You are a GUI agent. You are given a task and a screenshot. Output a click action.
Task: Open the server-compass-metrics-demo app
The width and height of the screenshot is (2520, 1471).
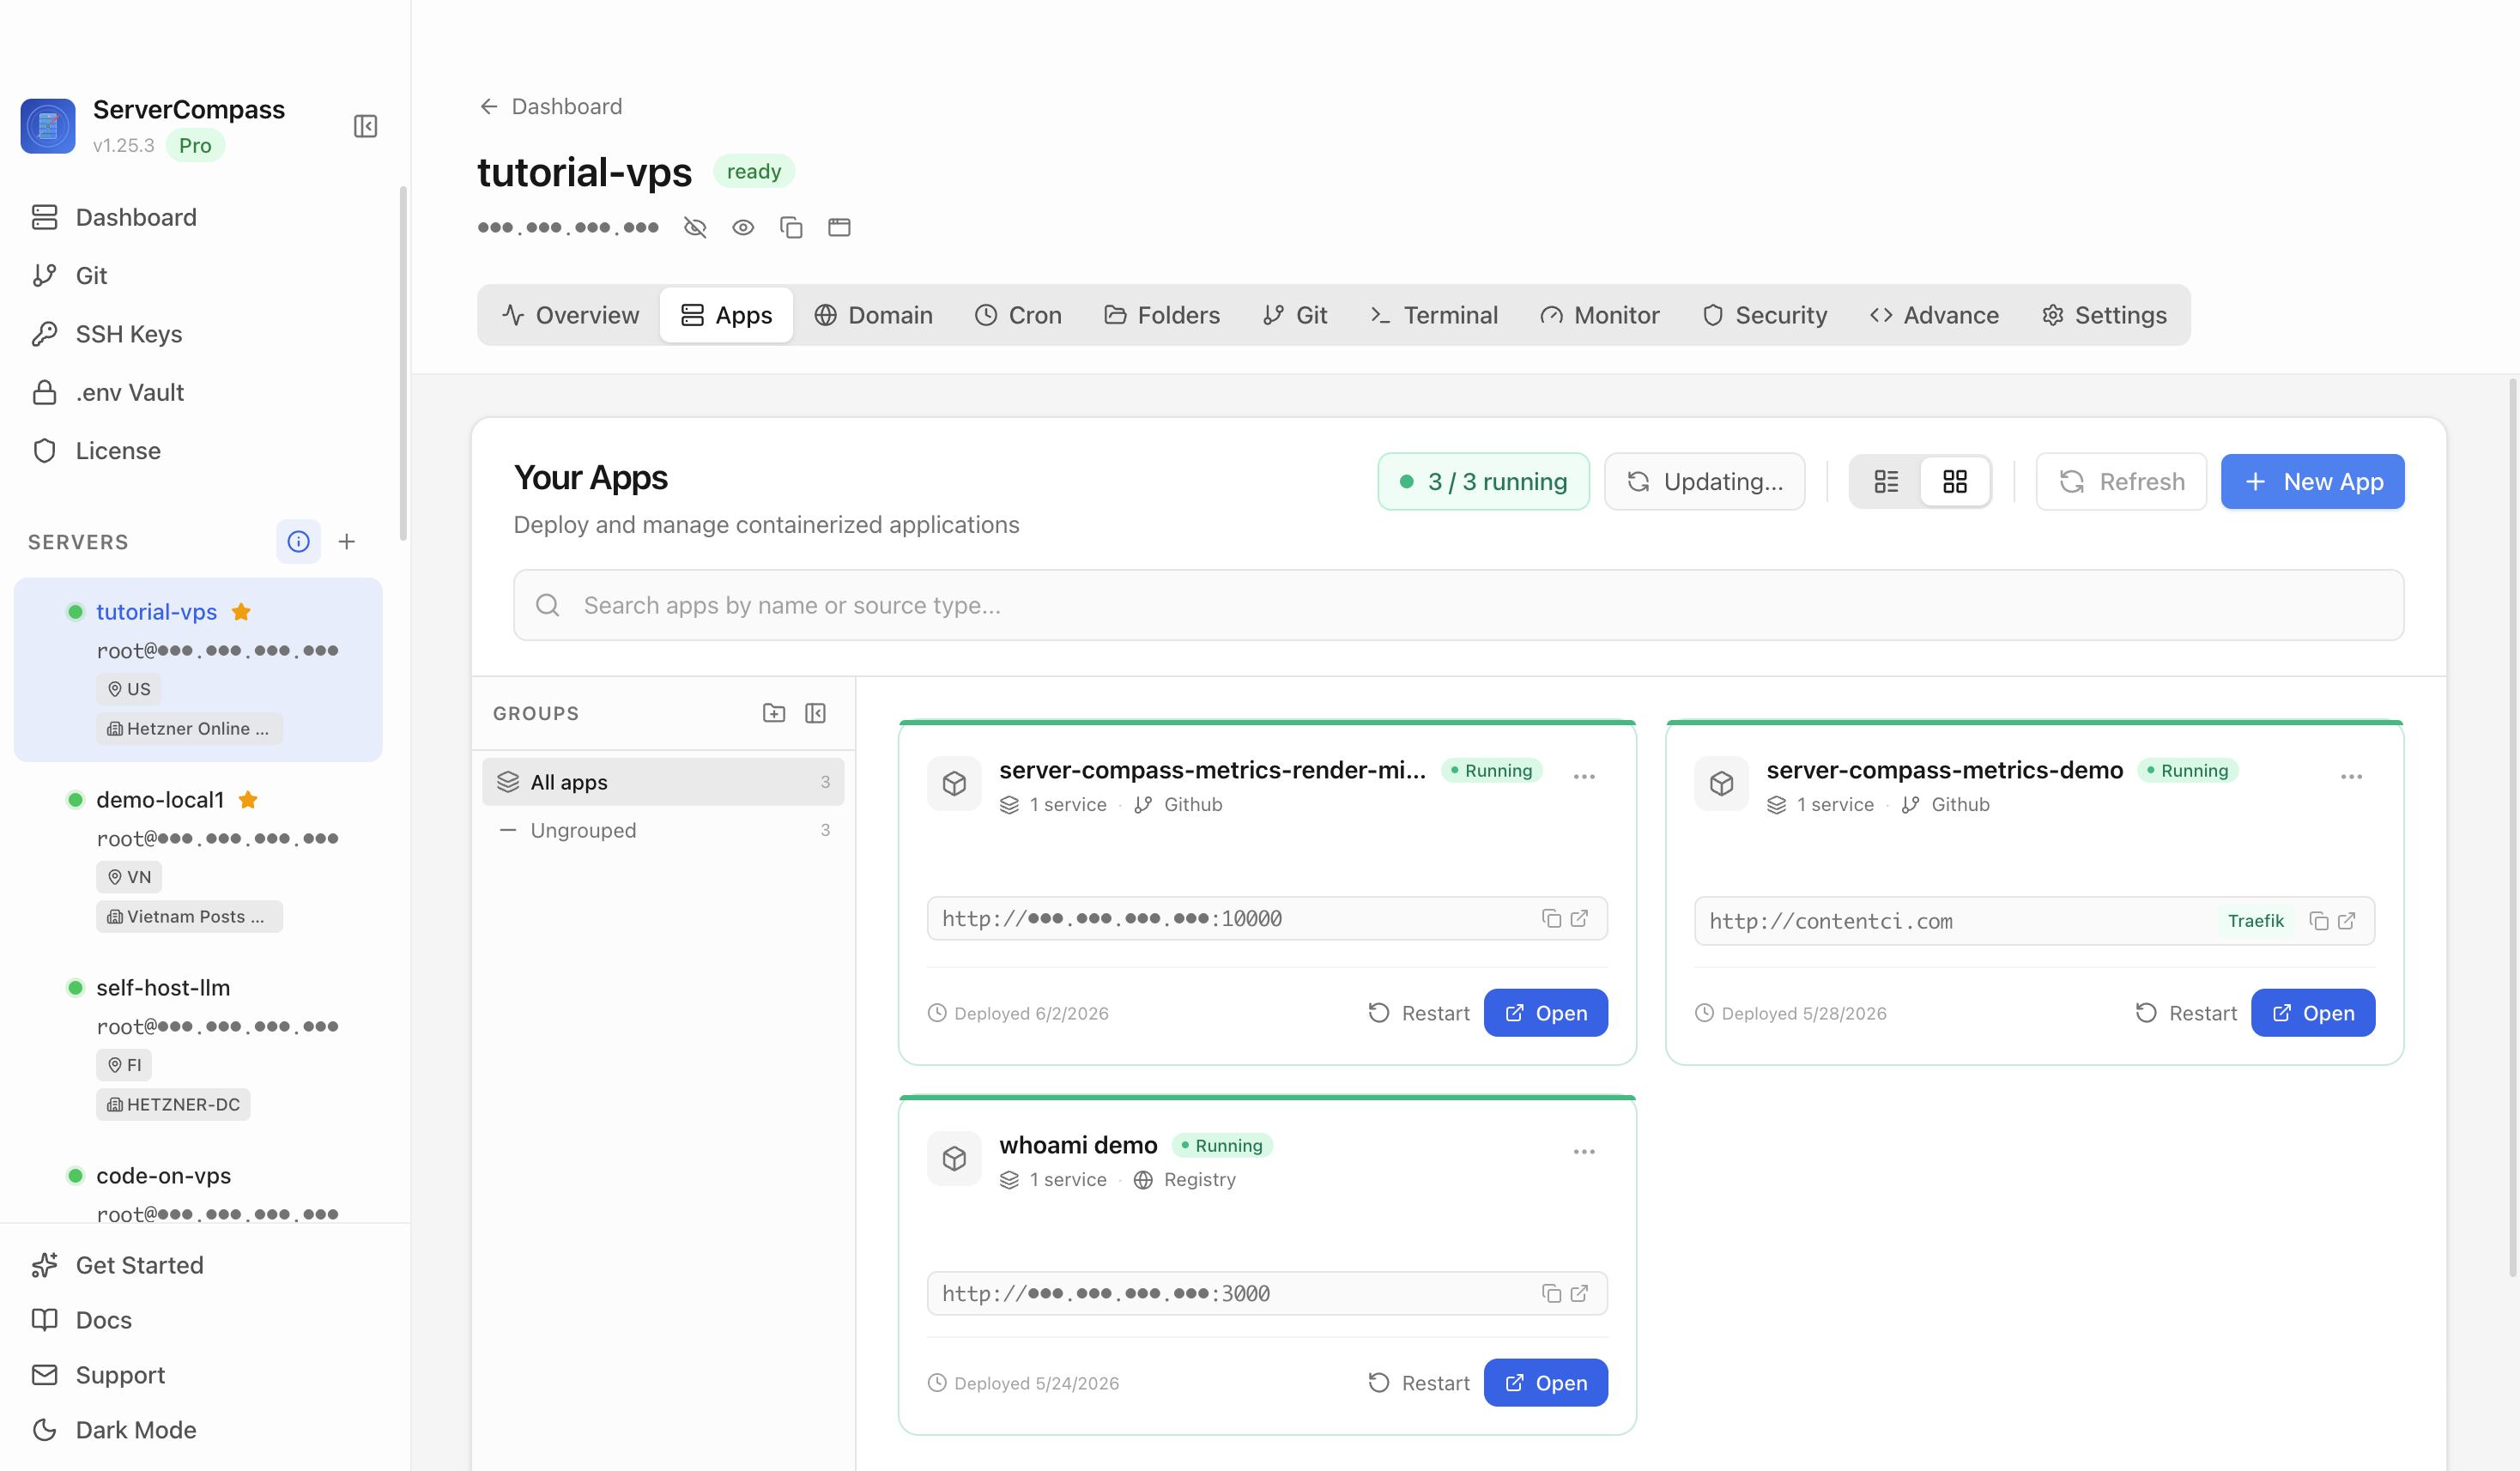click(2312, 1013)
